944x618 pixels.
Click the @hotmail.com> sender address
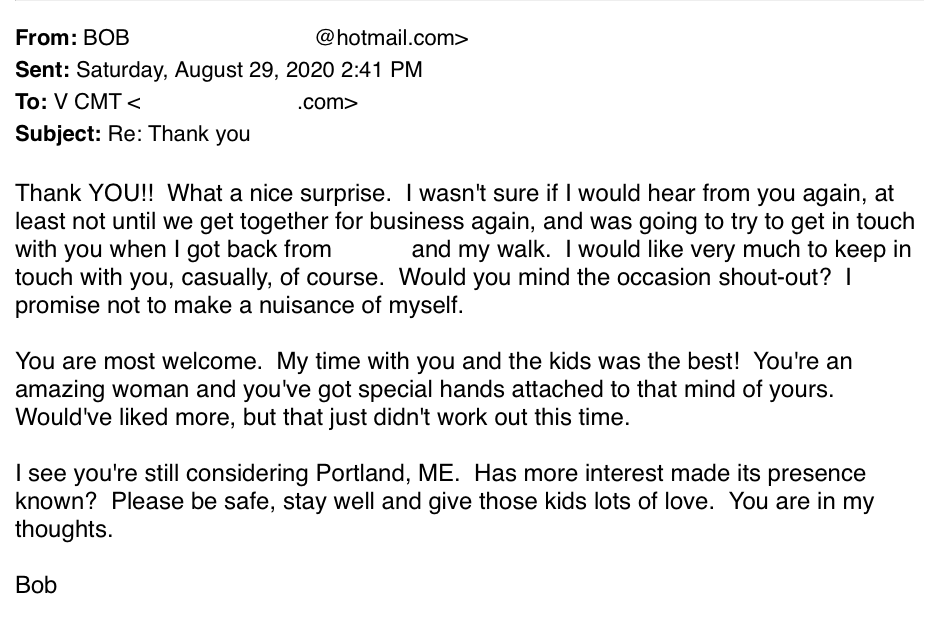pos(391,38)
